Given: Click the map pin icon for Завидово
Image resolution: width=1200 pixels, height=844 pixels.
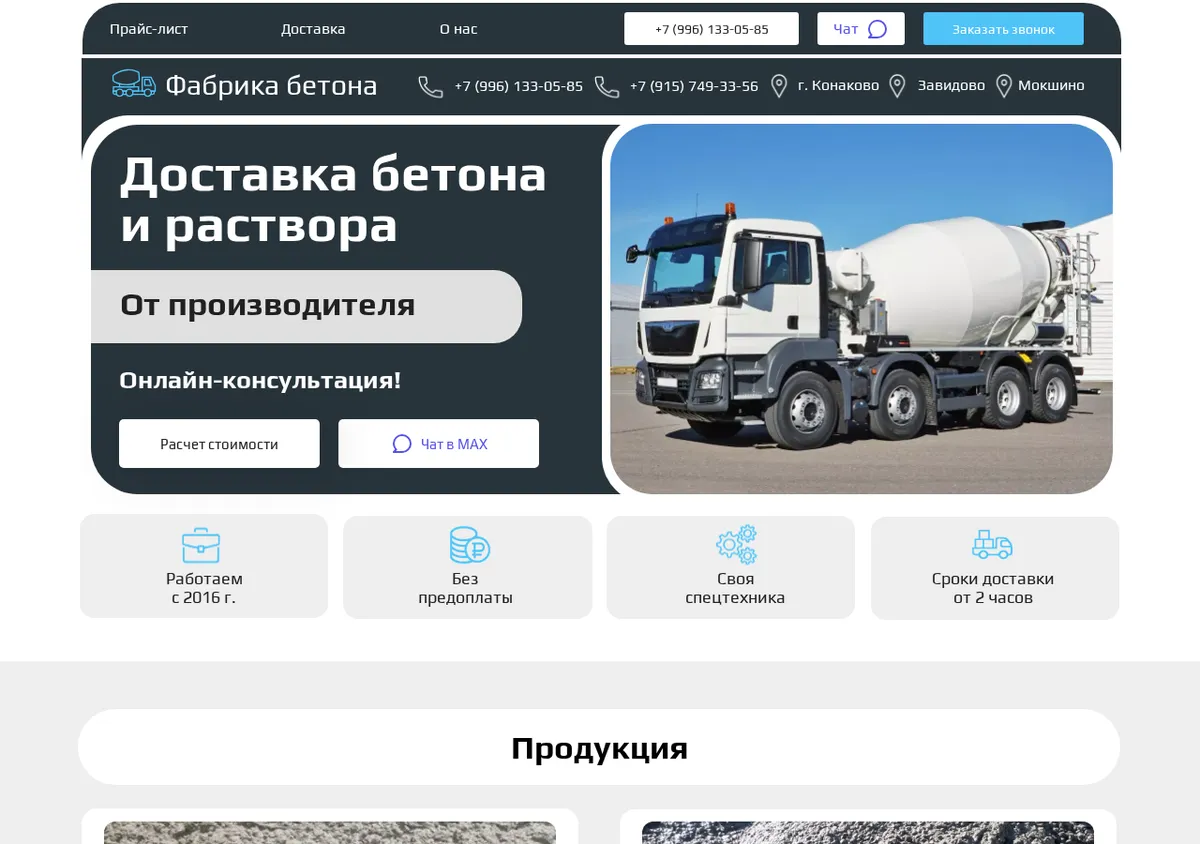Looking at the screenshot, I should 898,86.
